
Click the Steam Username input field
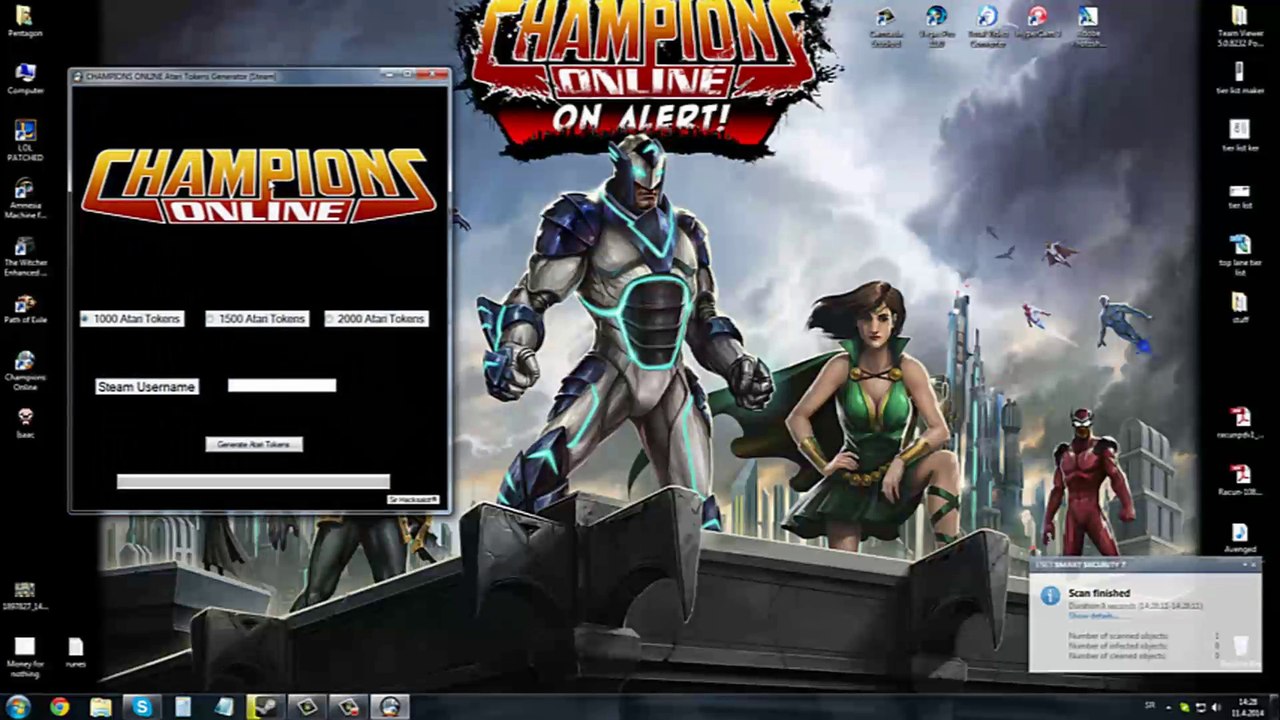coord(282,385)
